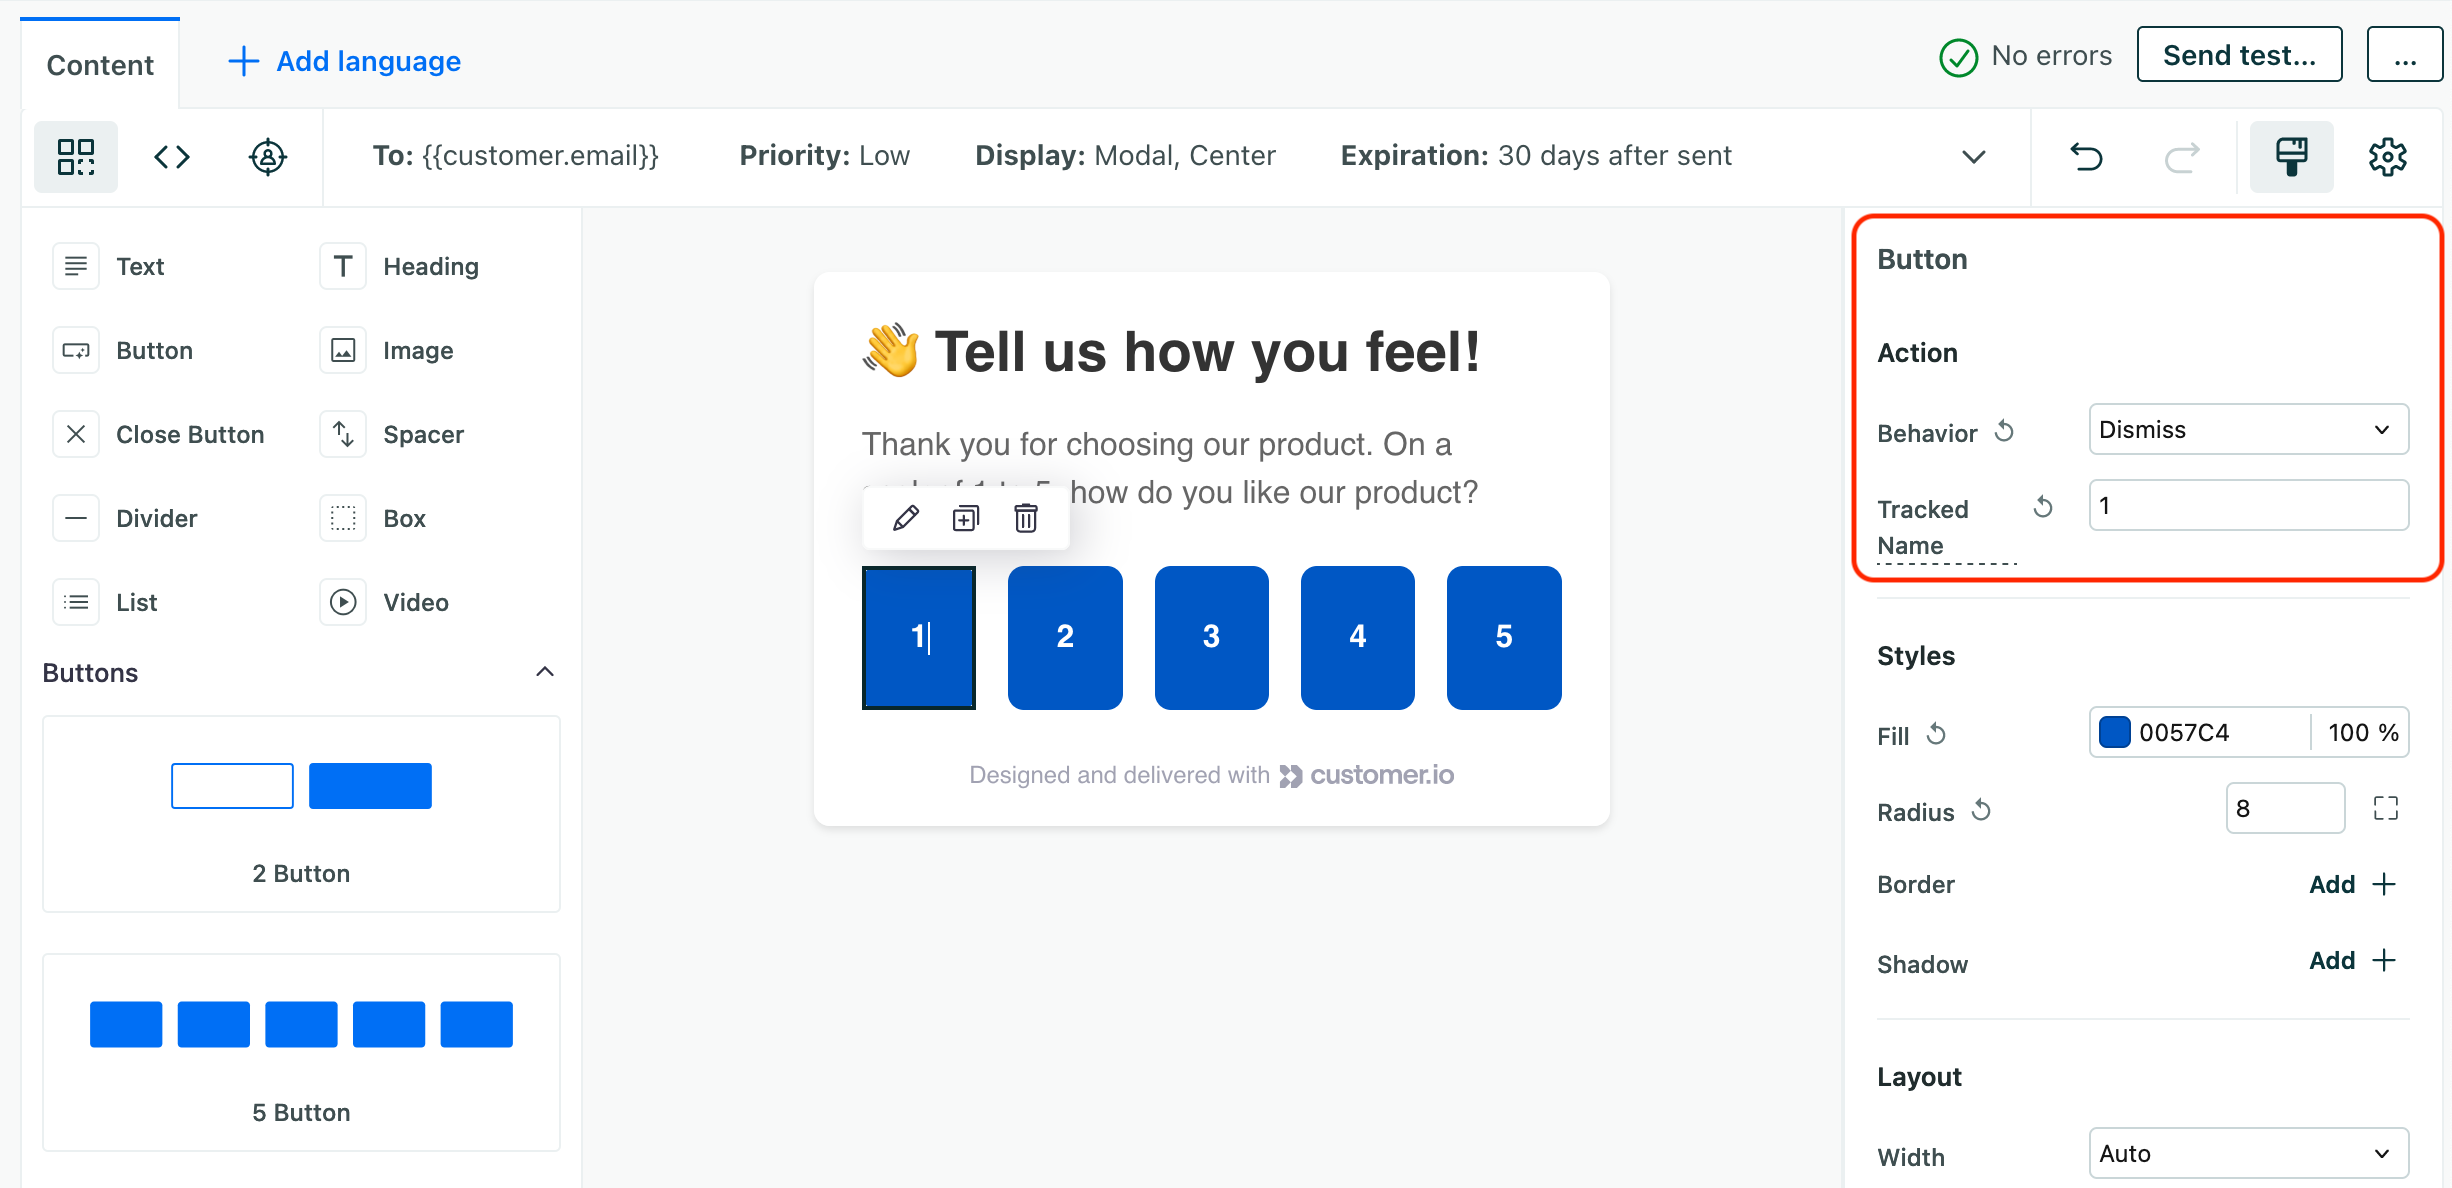Click the visual editor grid view icon

[77, 155]
